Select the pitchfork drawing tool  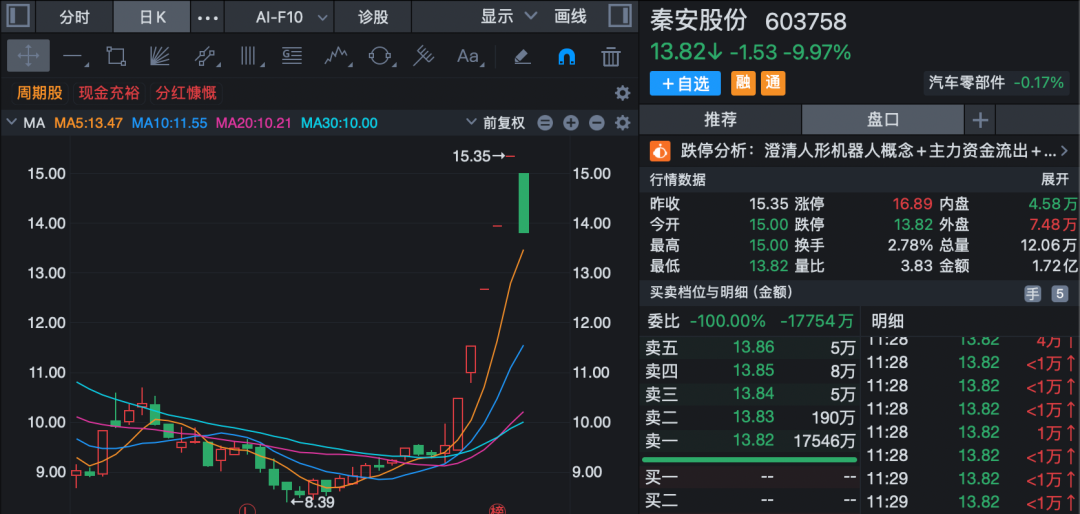click(423, 56)
